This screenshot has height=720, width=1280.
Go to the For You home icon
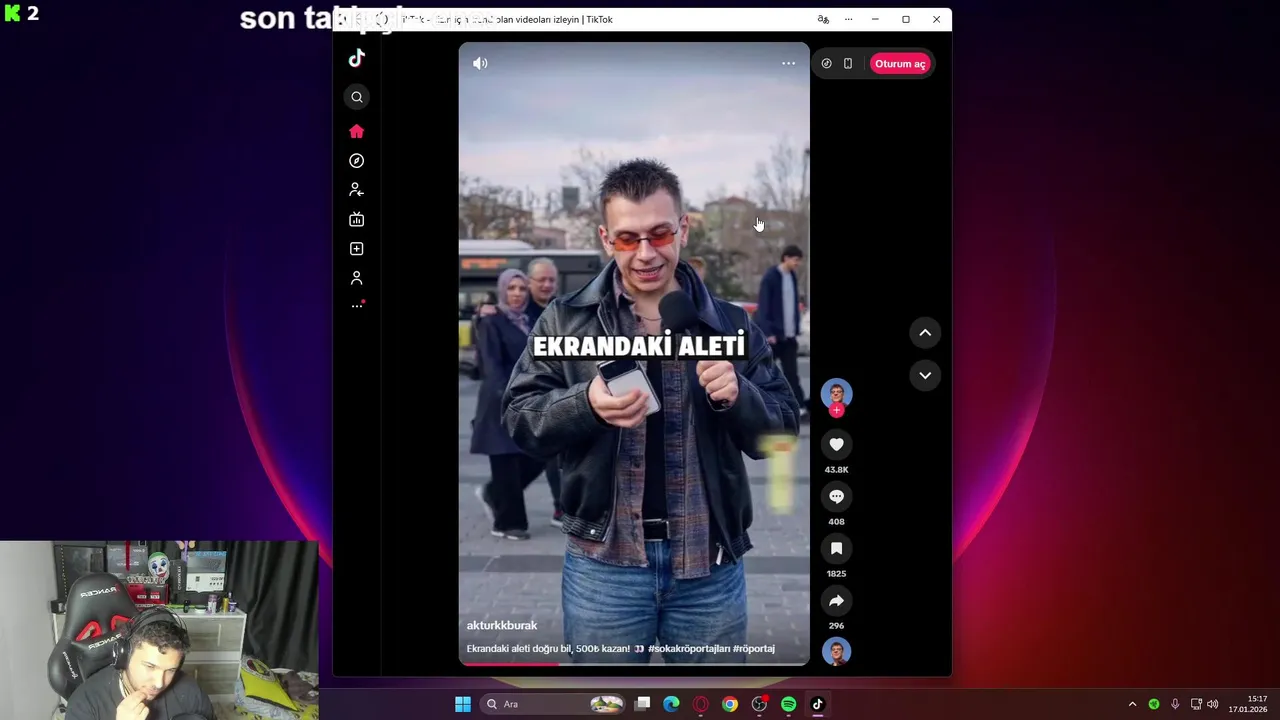[x=357, y=132]
